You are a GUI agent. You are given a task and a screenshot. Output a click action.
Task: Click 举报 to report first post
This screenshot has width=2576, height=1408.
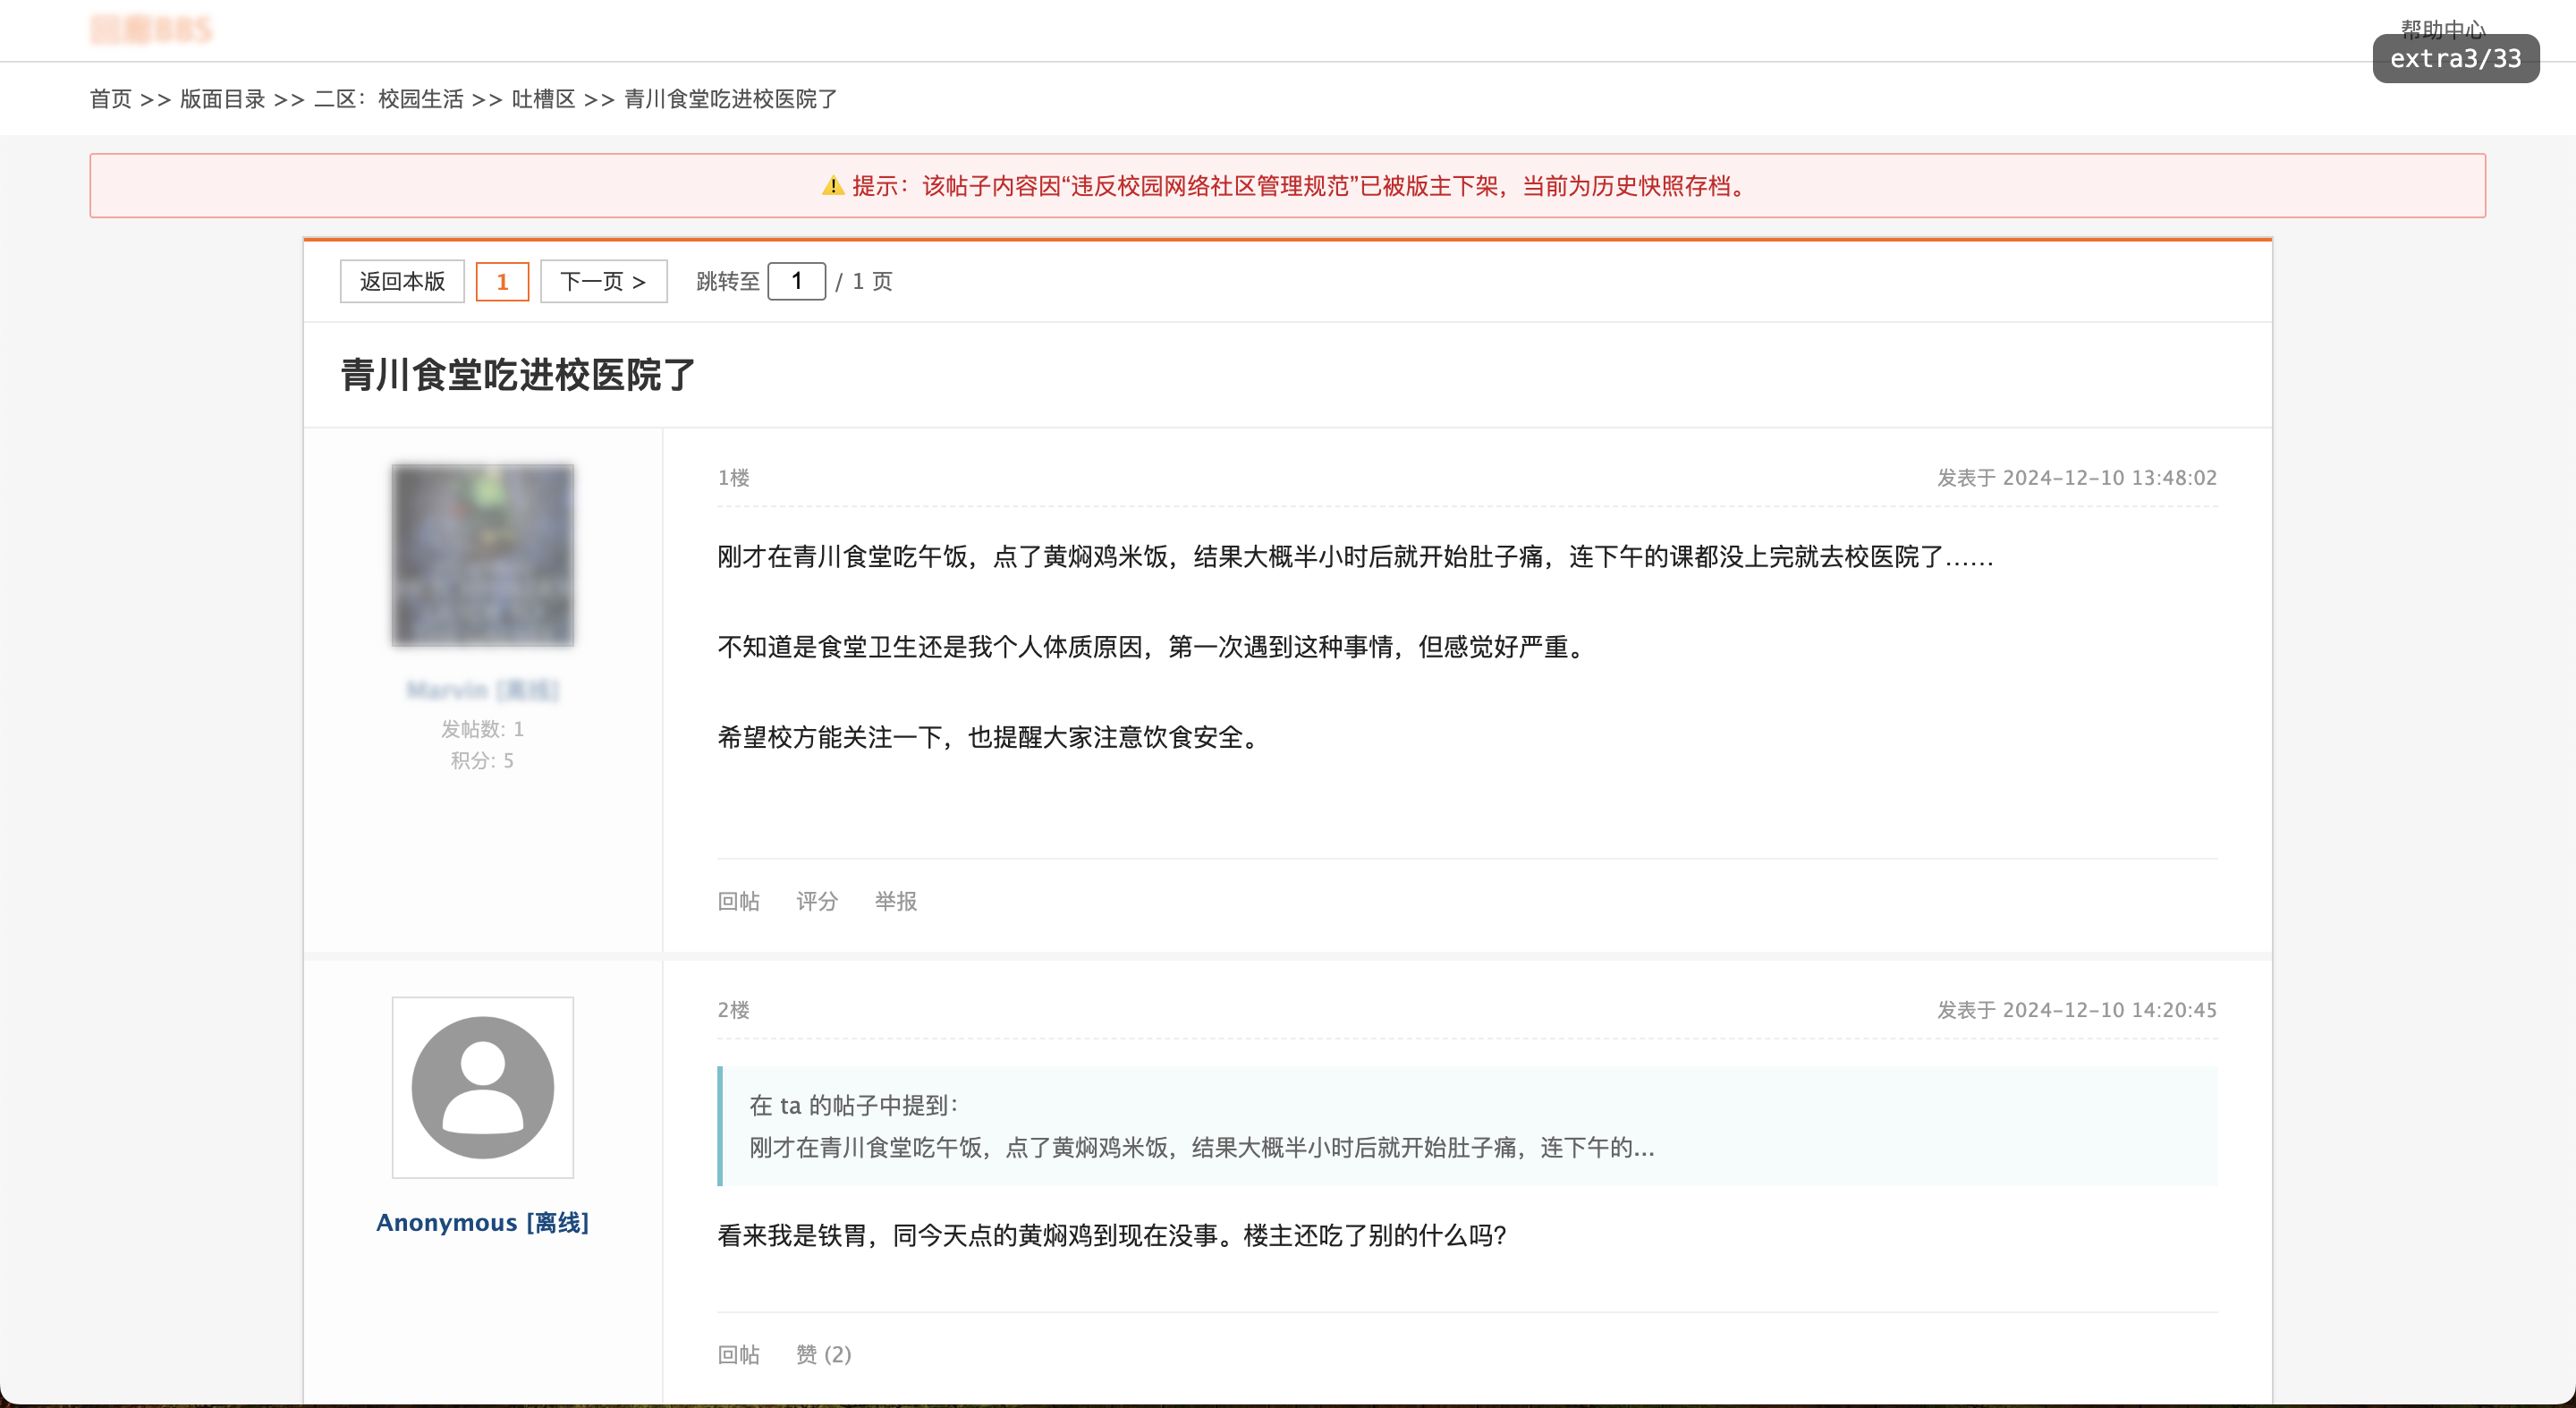tap(895, 901)
